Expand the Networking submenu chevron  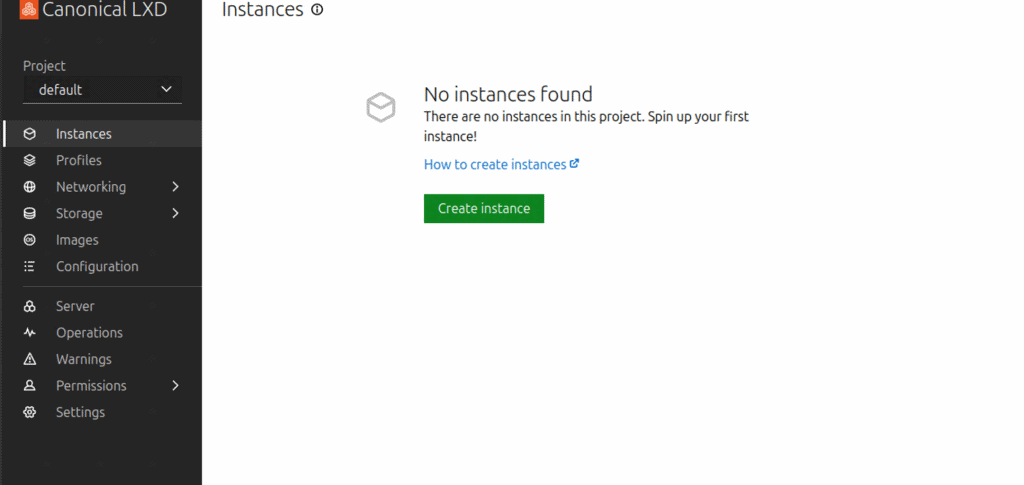[175, 187]
